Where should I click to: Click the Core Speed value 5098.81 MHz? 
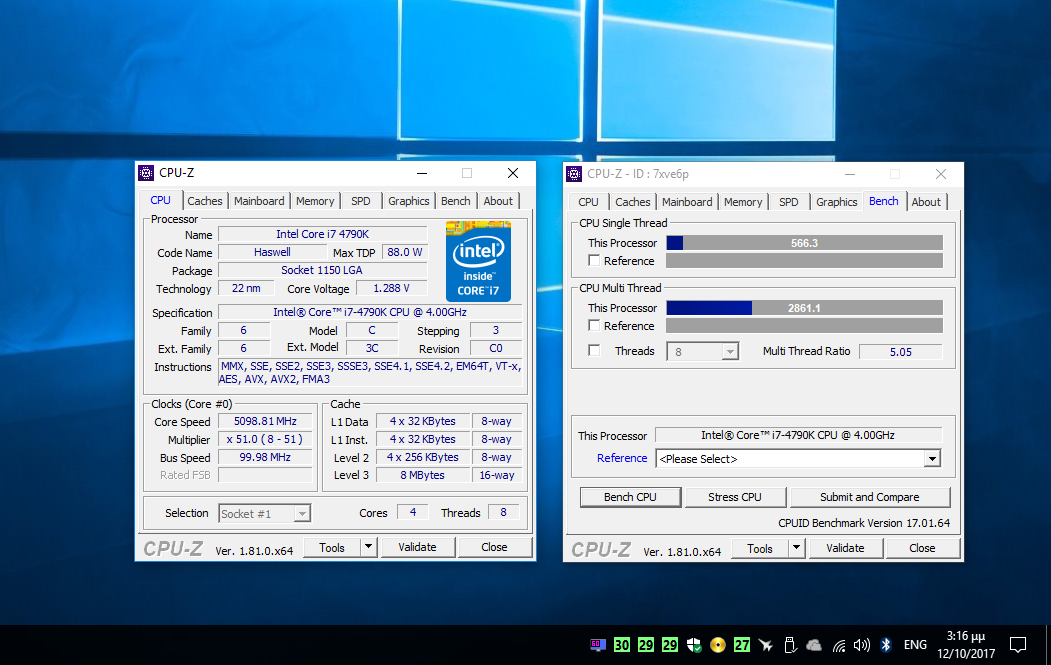[x=265, y=421]
